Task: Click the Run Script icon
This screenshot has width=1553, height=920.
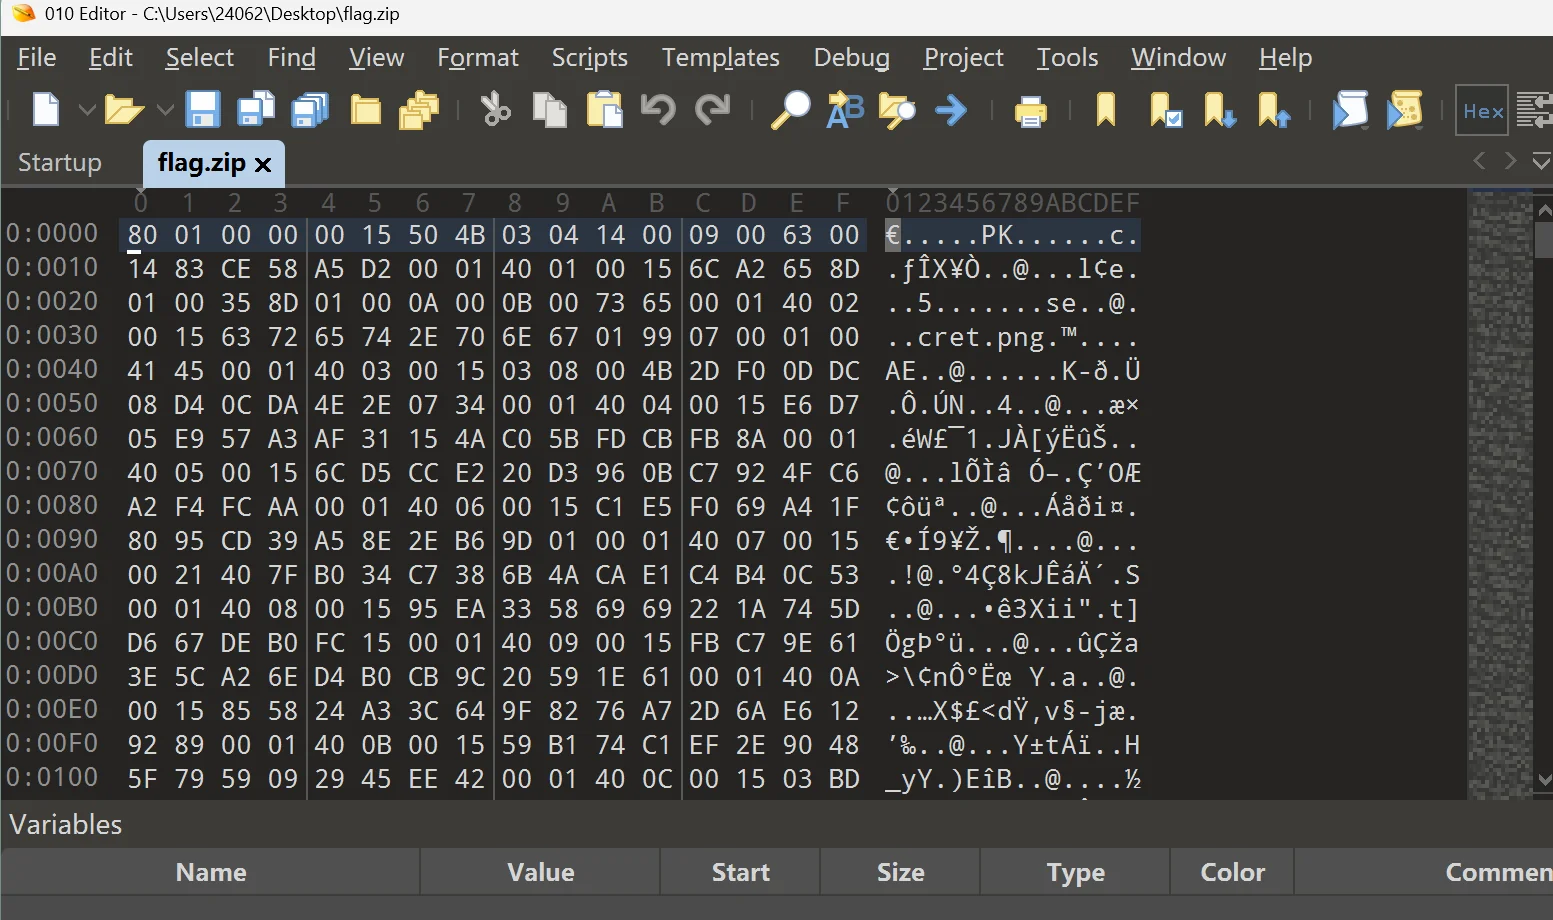Action: click(1350, 109)
